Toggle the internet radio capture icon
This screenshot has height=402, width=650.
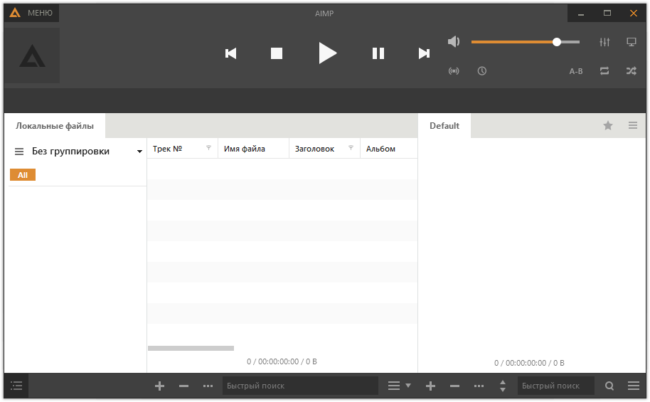coord(454,71)
